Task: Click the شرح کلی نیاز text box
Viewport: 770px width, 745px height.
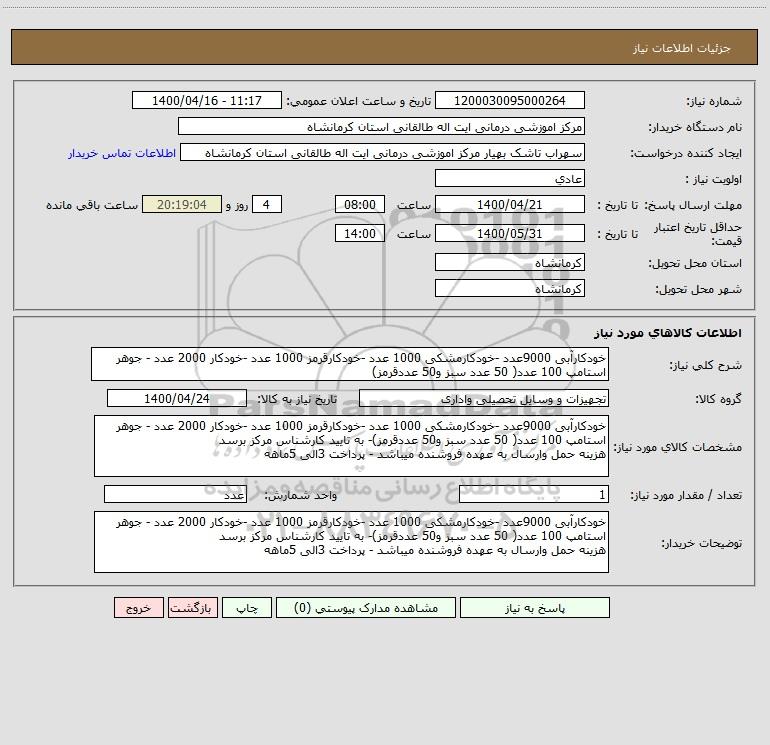Action: [x=350, y=364]
